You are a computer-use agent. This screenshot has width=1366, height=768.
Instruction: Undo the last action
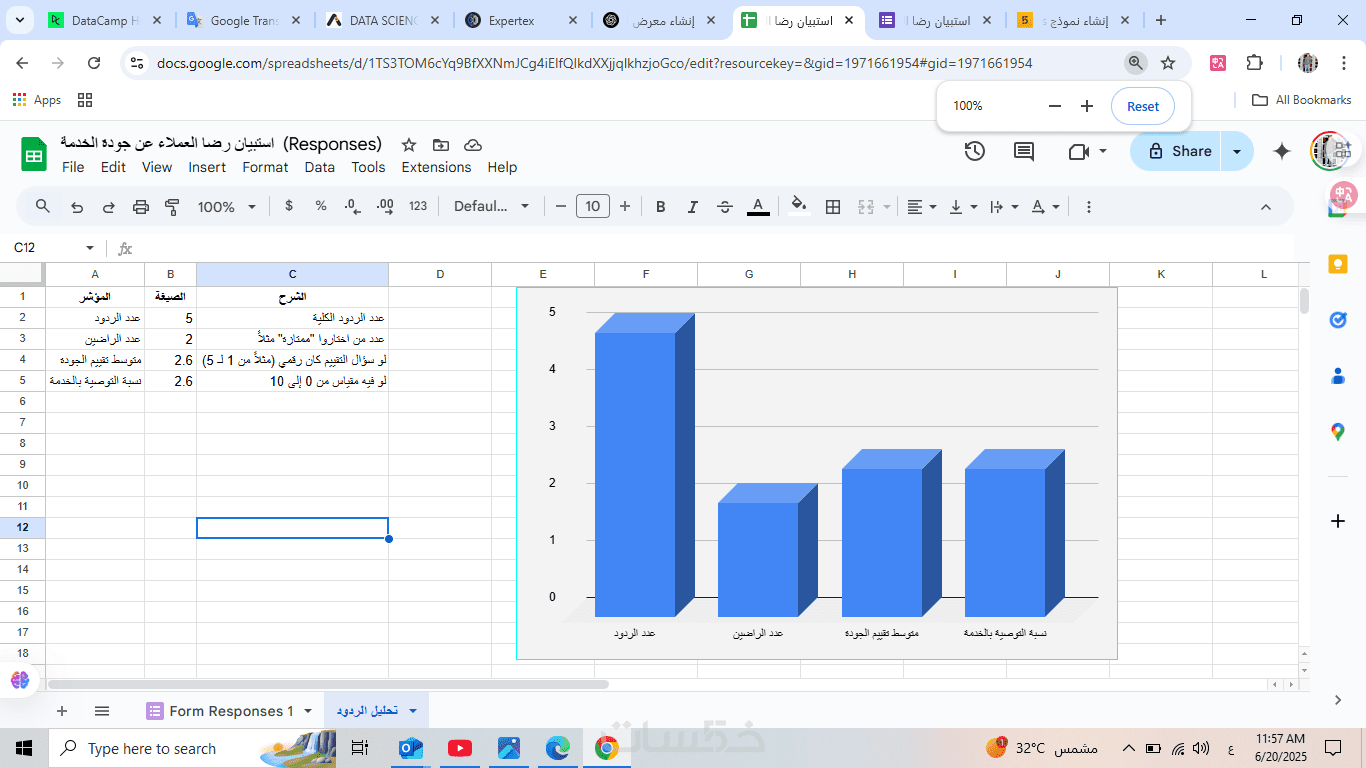pyautogui.click(x=77, y=207)
